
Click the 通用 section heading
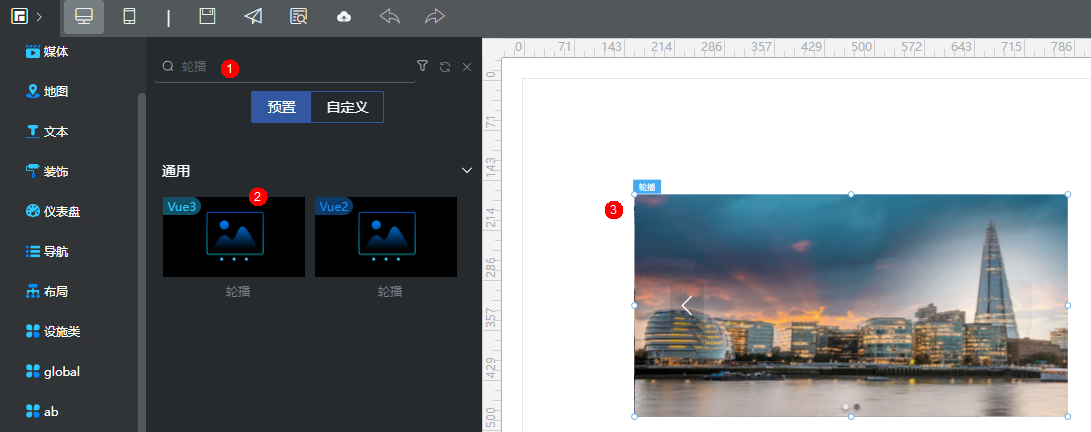(176, 171)
